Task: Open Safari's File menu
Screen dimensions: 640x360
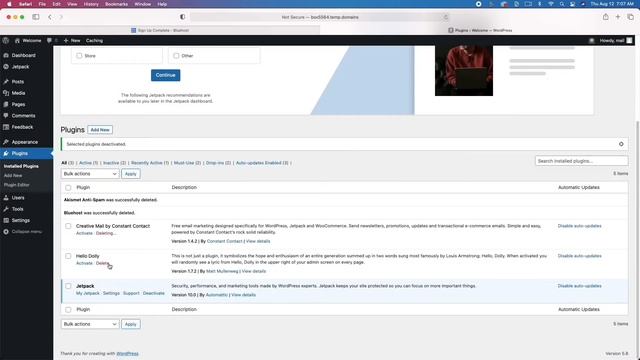Action: [42, 4]
